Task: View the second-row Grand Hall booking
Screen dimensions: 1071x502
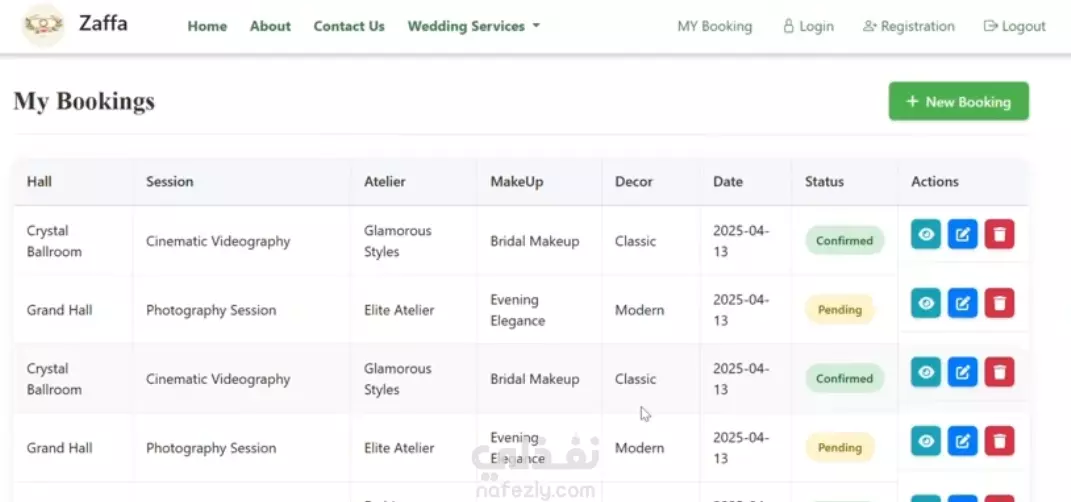Action: (926, 303)
